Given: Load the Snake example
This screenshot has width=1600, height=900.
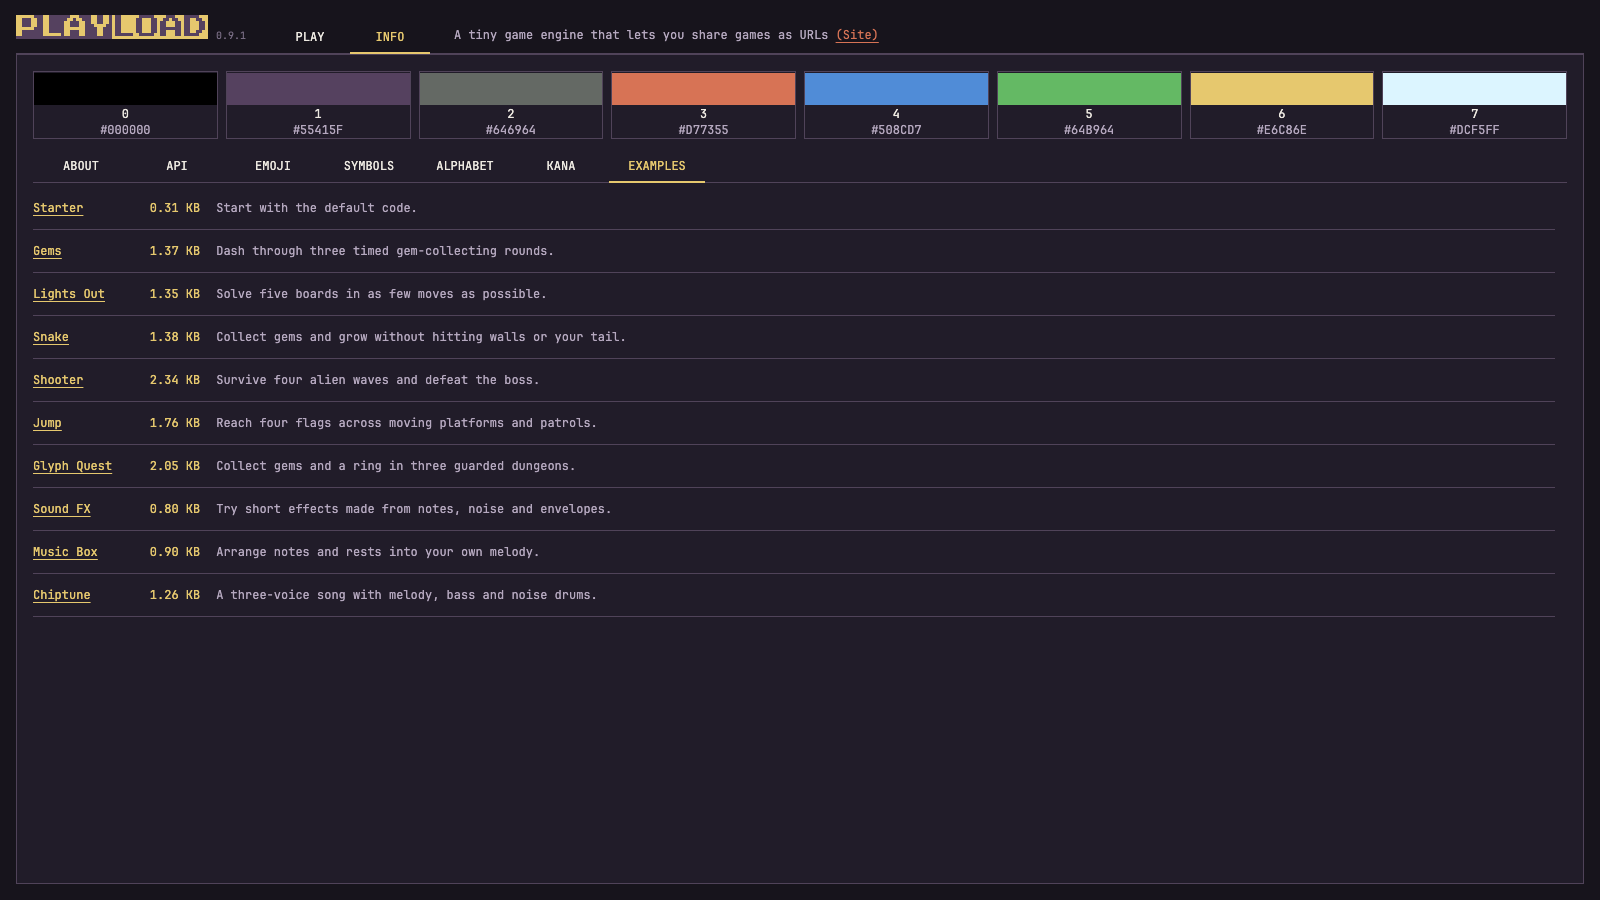Looking at the screenshot, I should coord(51,337).
